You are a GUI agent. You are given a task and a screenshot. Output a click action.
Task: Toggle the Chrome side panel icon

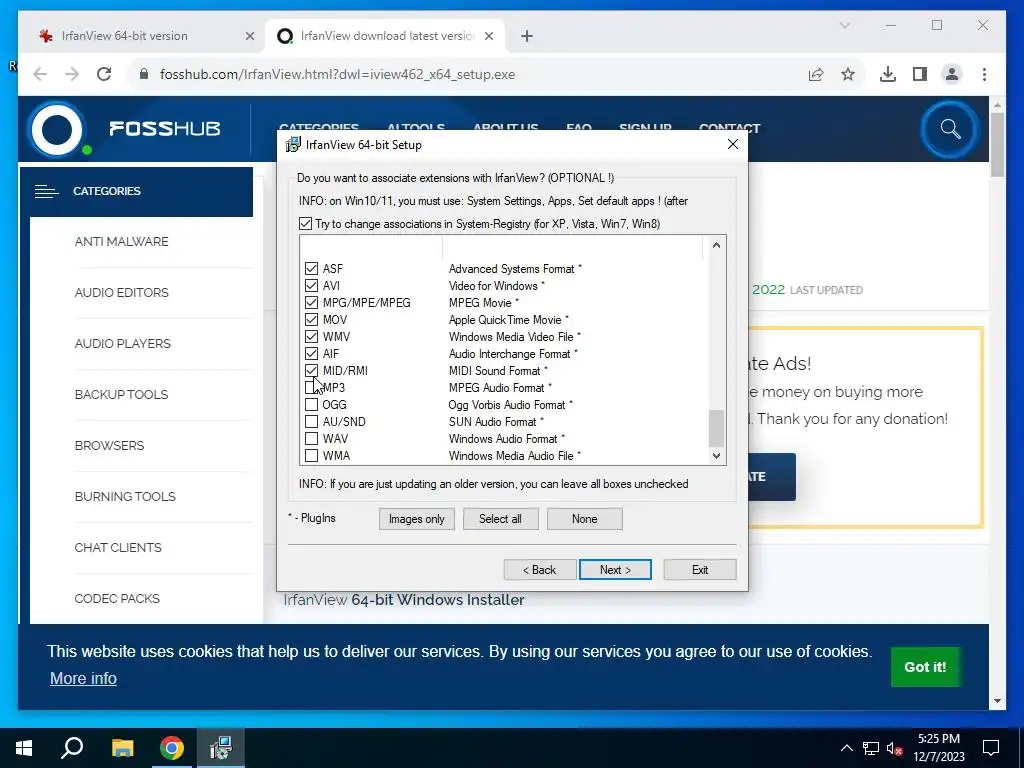click(920, 74)
